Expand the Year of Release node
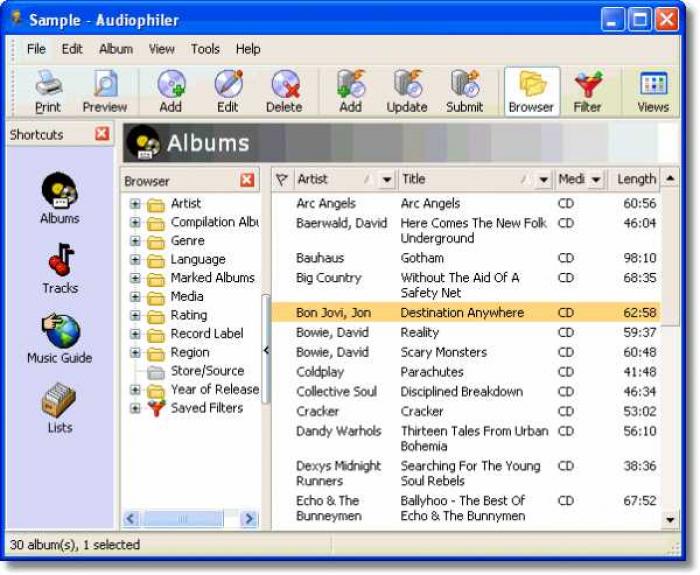 pyautogui.click(x=135, y=390)
